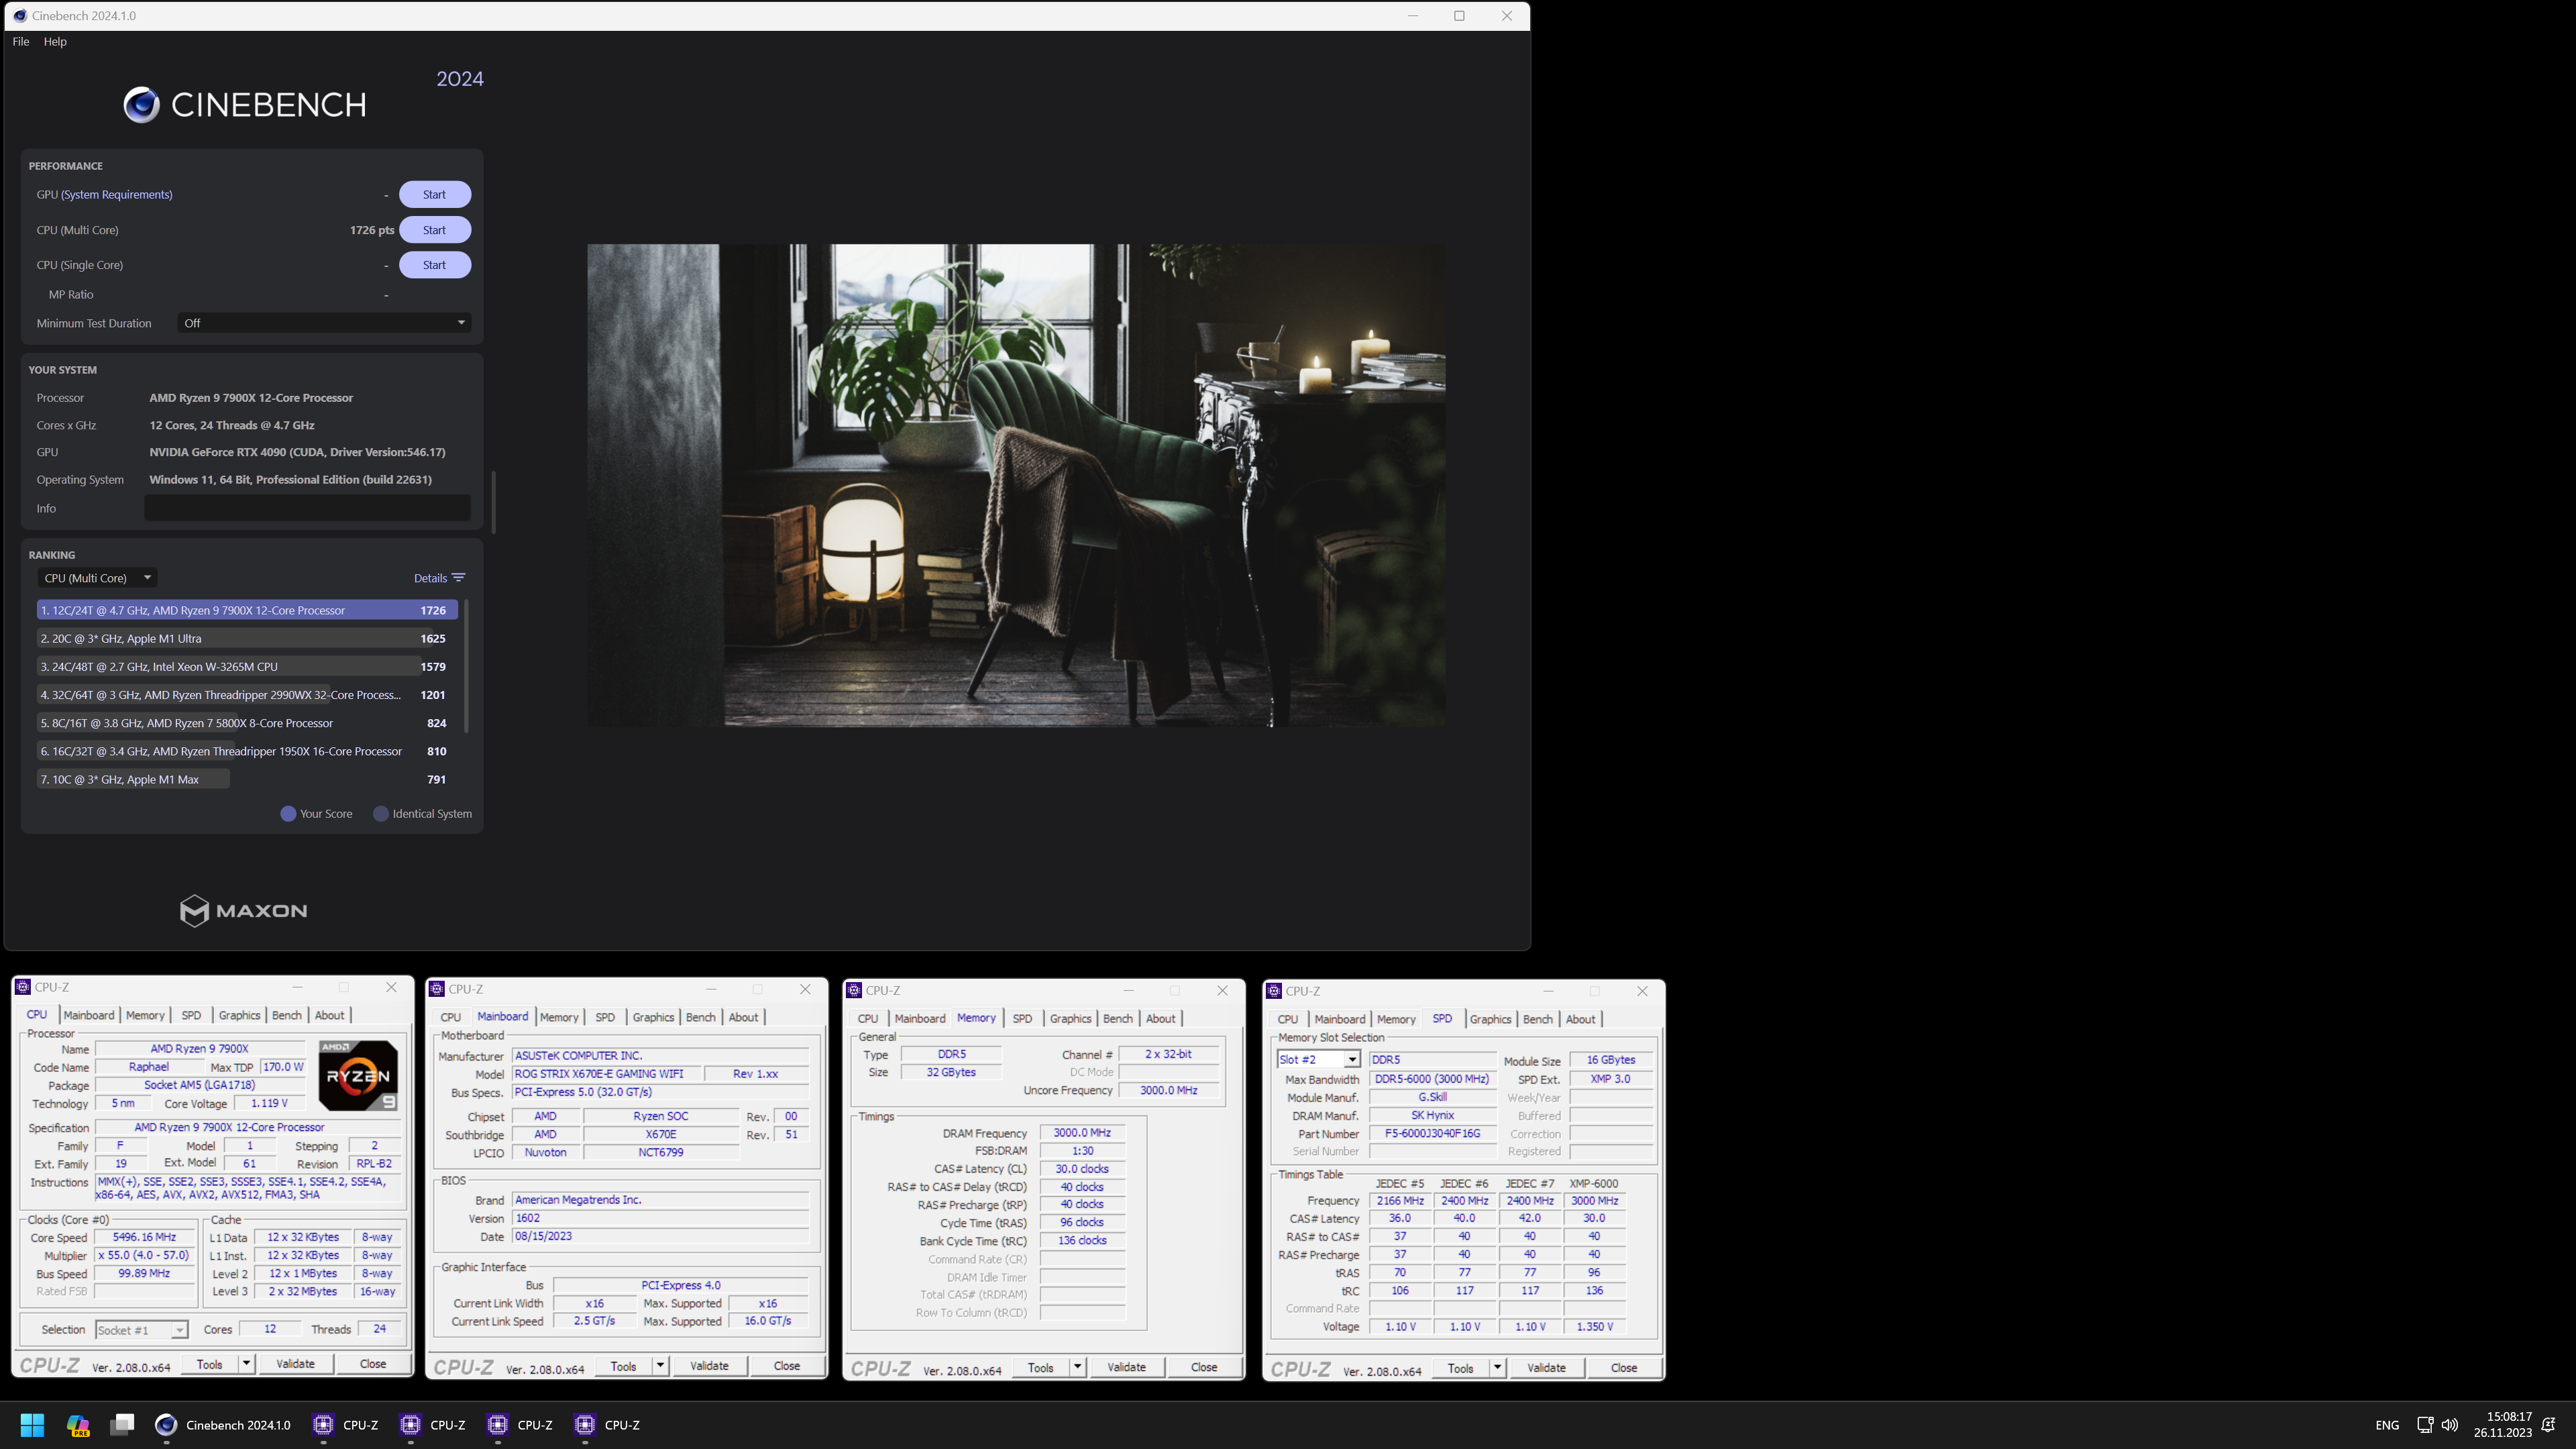Open Tools dropdown arrow in SPD window

(1497, 1368)
